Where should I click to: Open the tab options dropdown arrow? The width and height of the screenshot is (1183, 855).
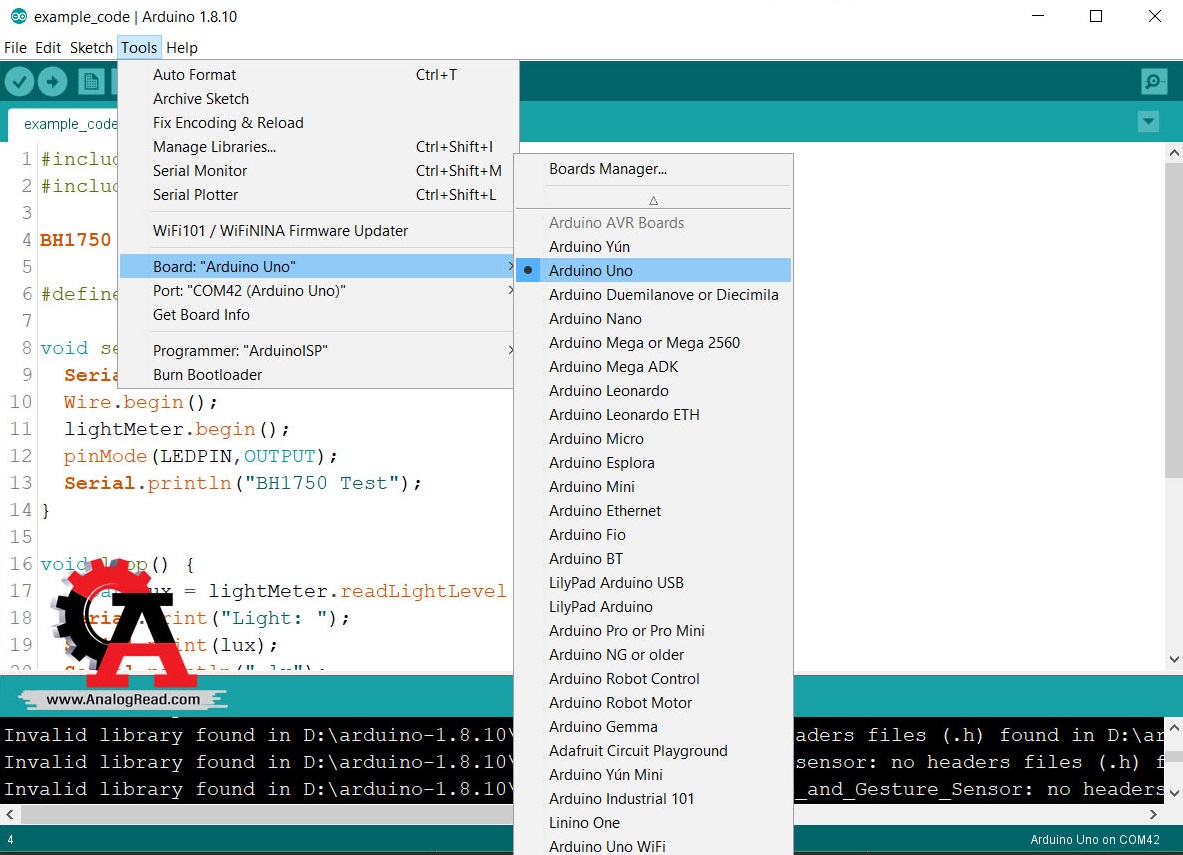coord(1148,121)
